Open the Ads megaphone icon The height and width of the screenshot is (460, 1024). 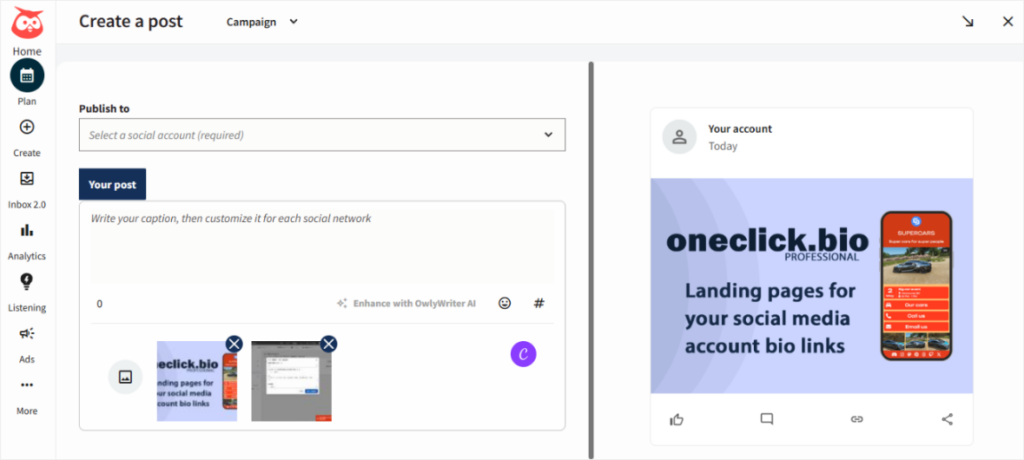click(x=27, y=333)
